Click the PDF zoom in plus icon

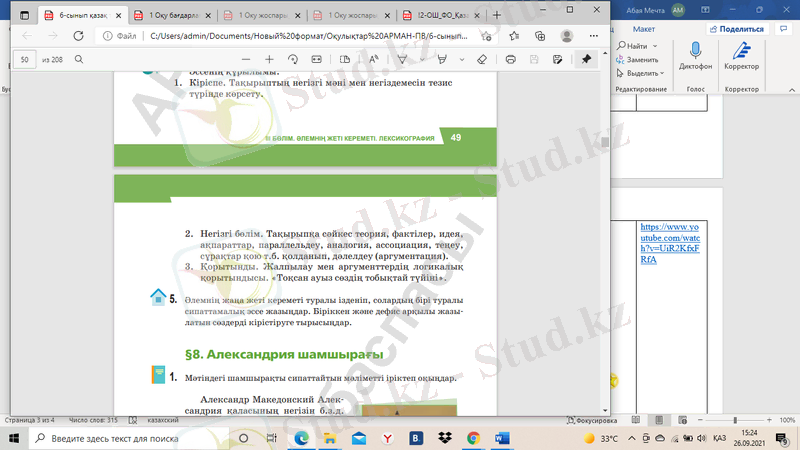tap(269, 60)
